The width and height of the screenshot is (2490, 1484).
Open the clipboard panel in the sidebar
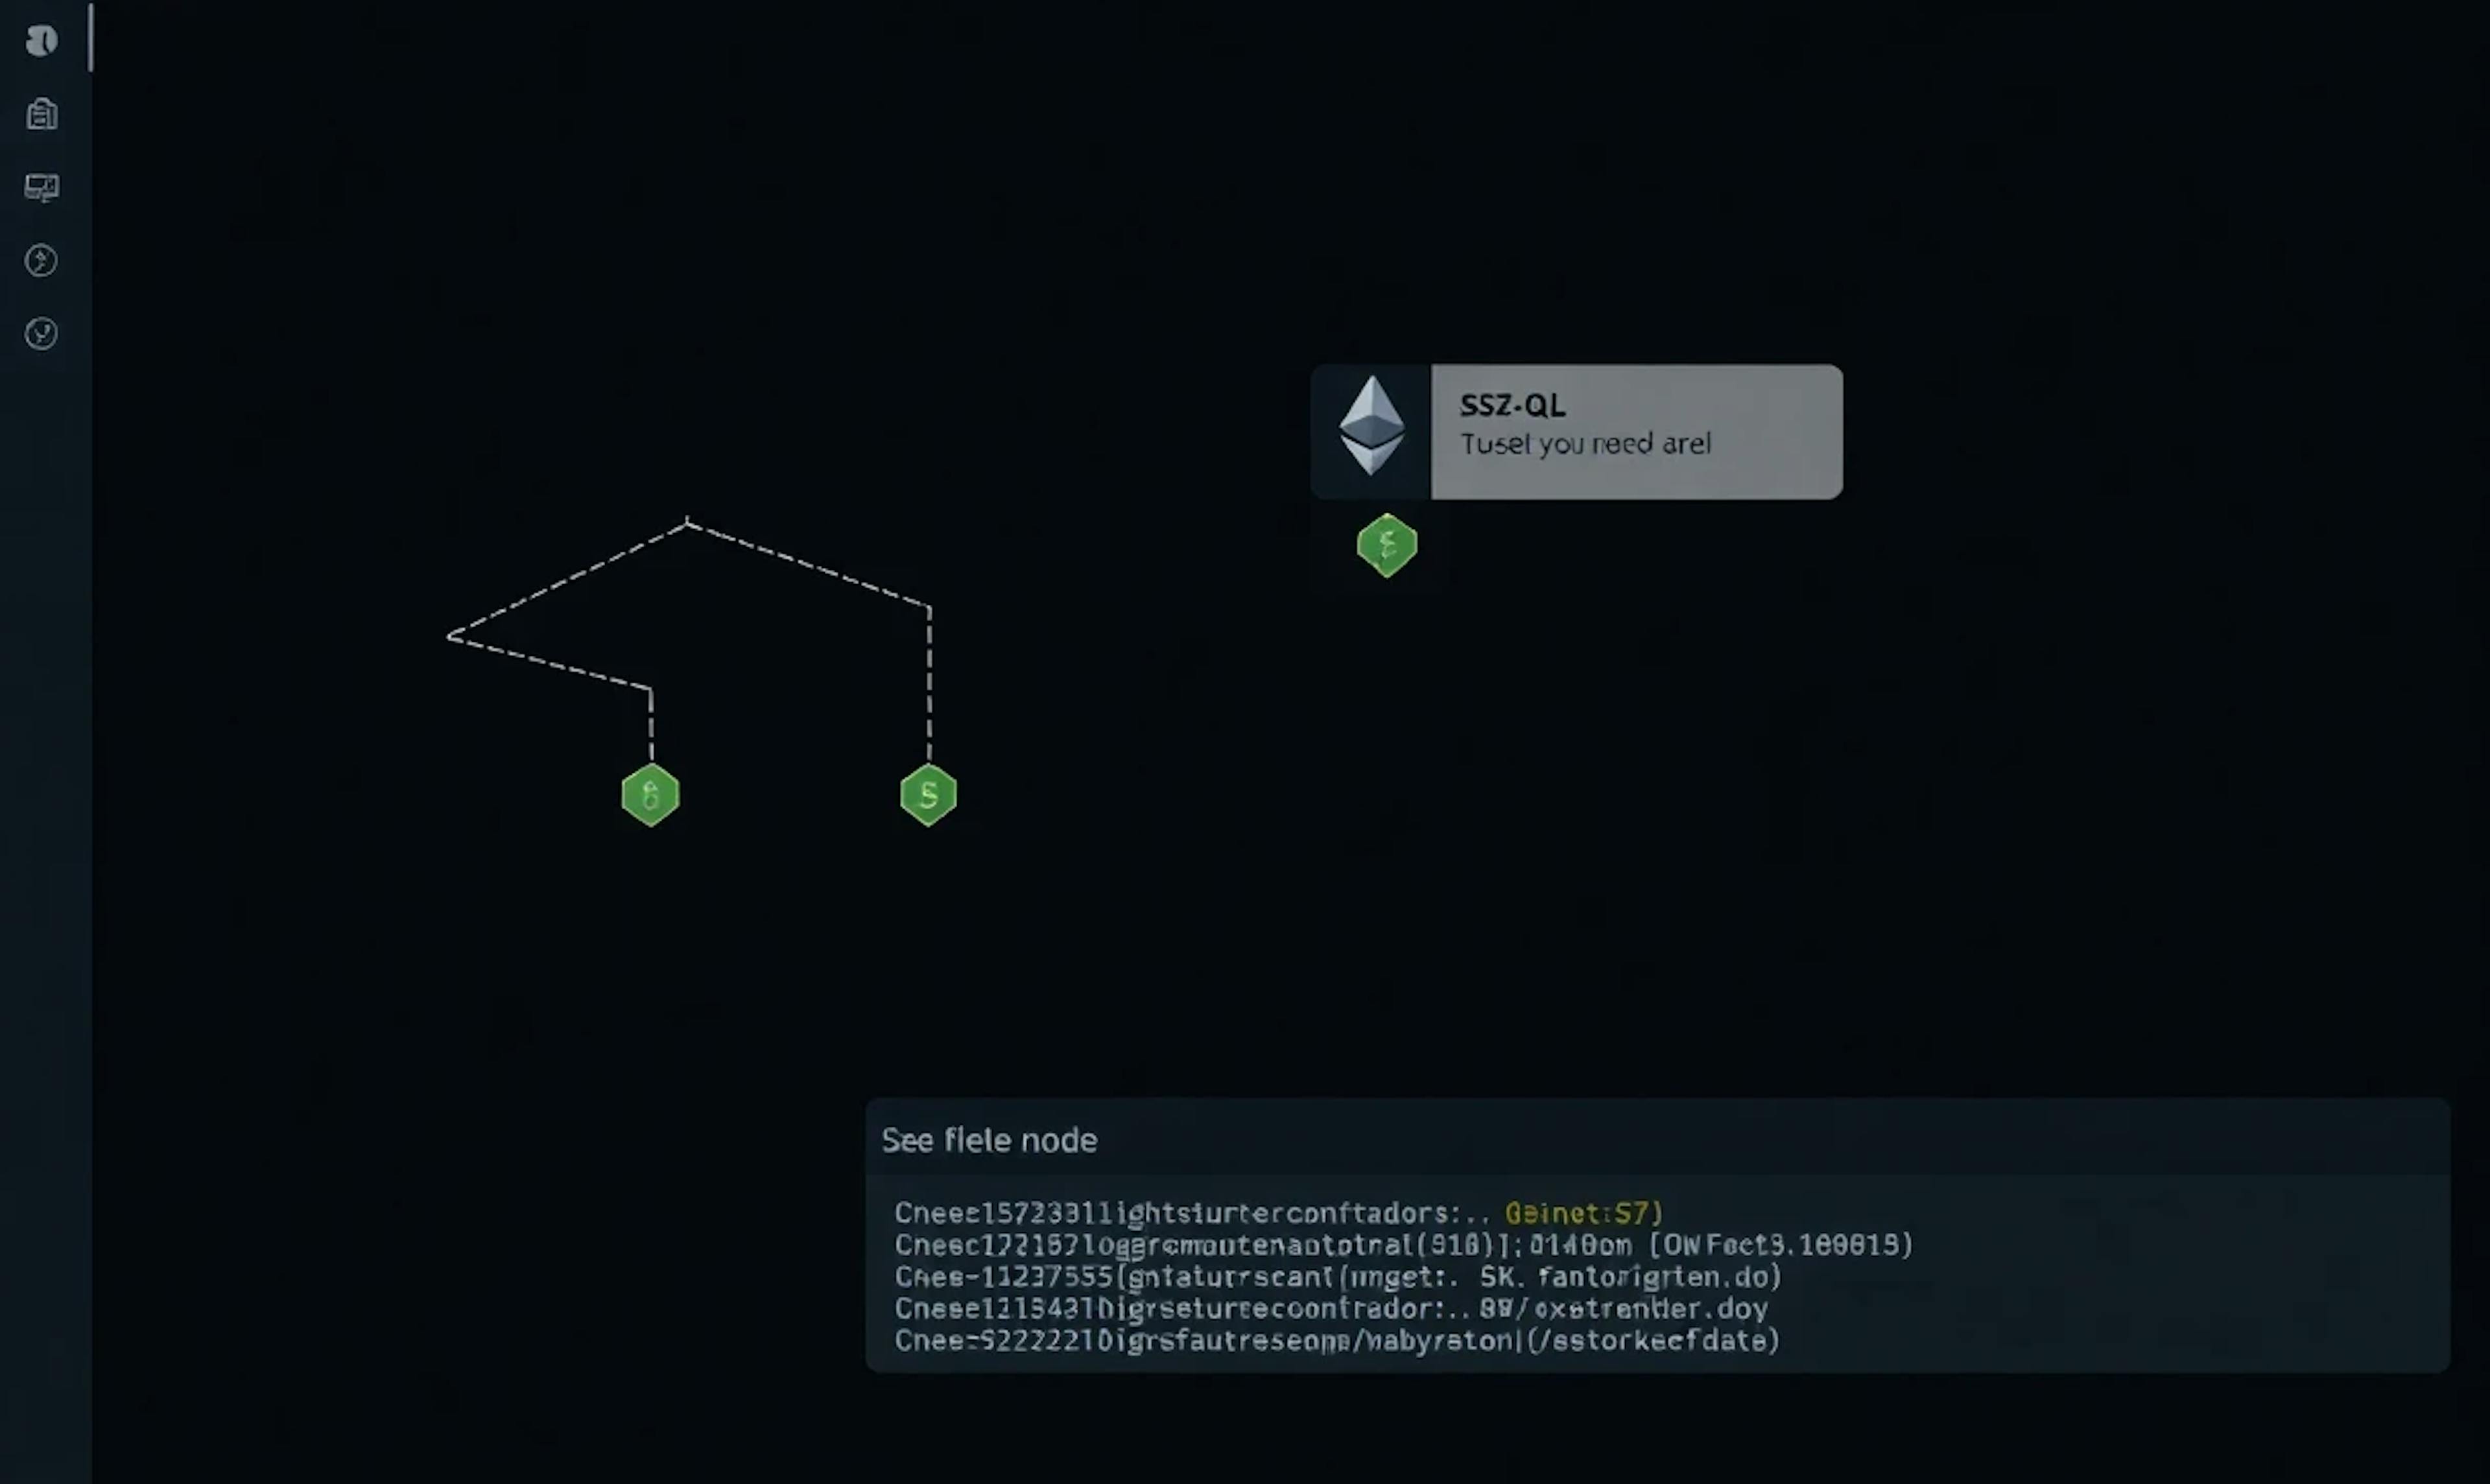point(41,114)
